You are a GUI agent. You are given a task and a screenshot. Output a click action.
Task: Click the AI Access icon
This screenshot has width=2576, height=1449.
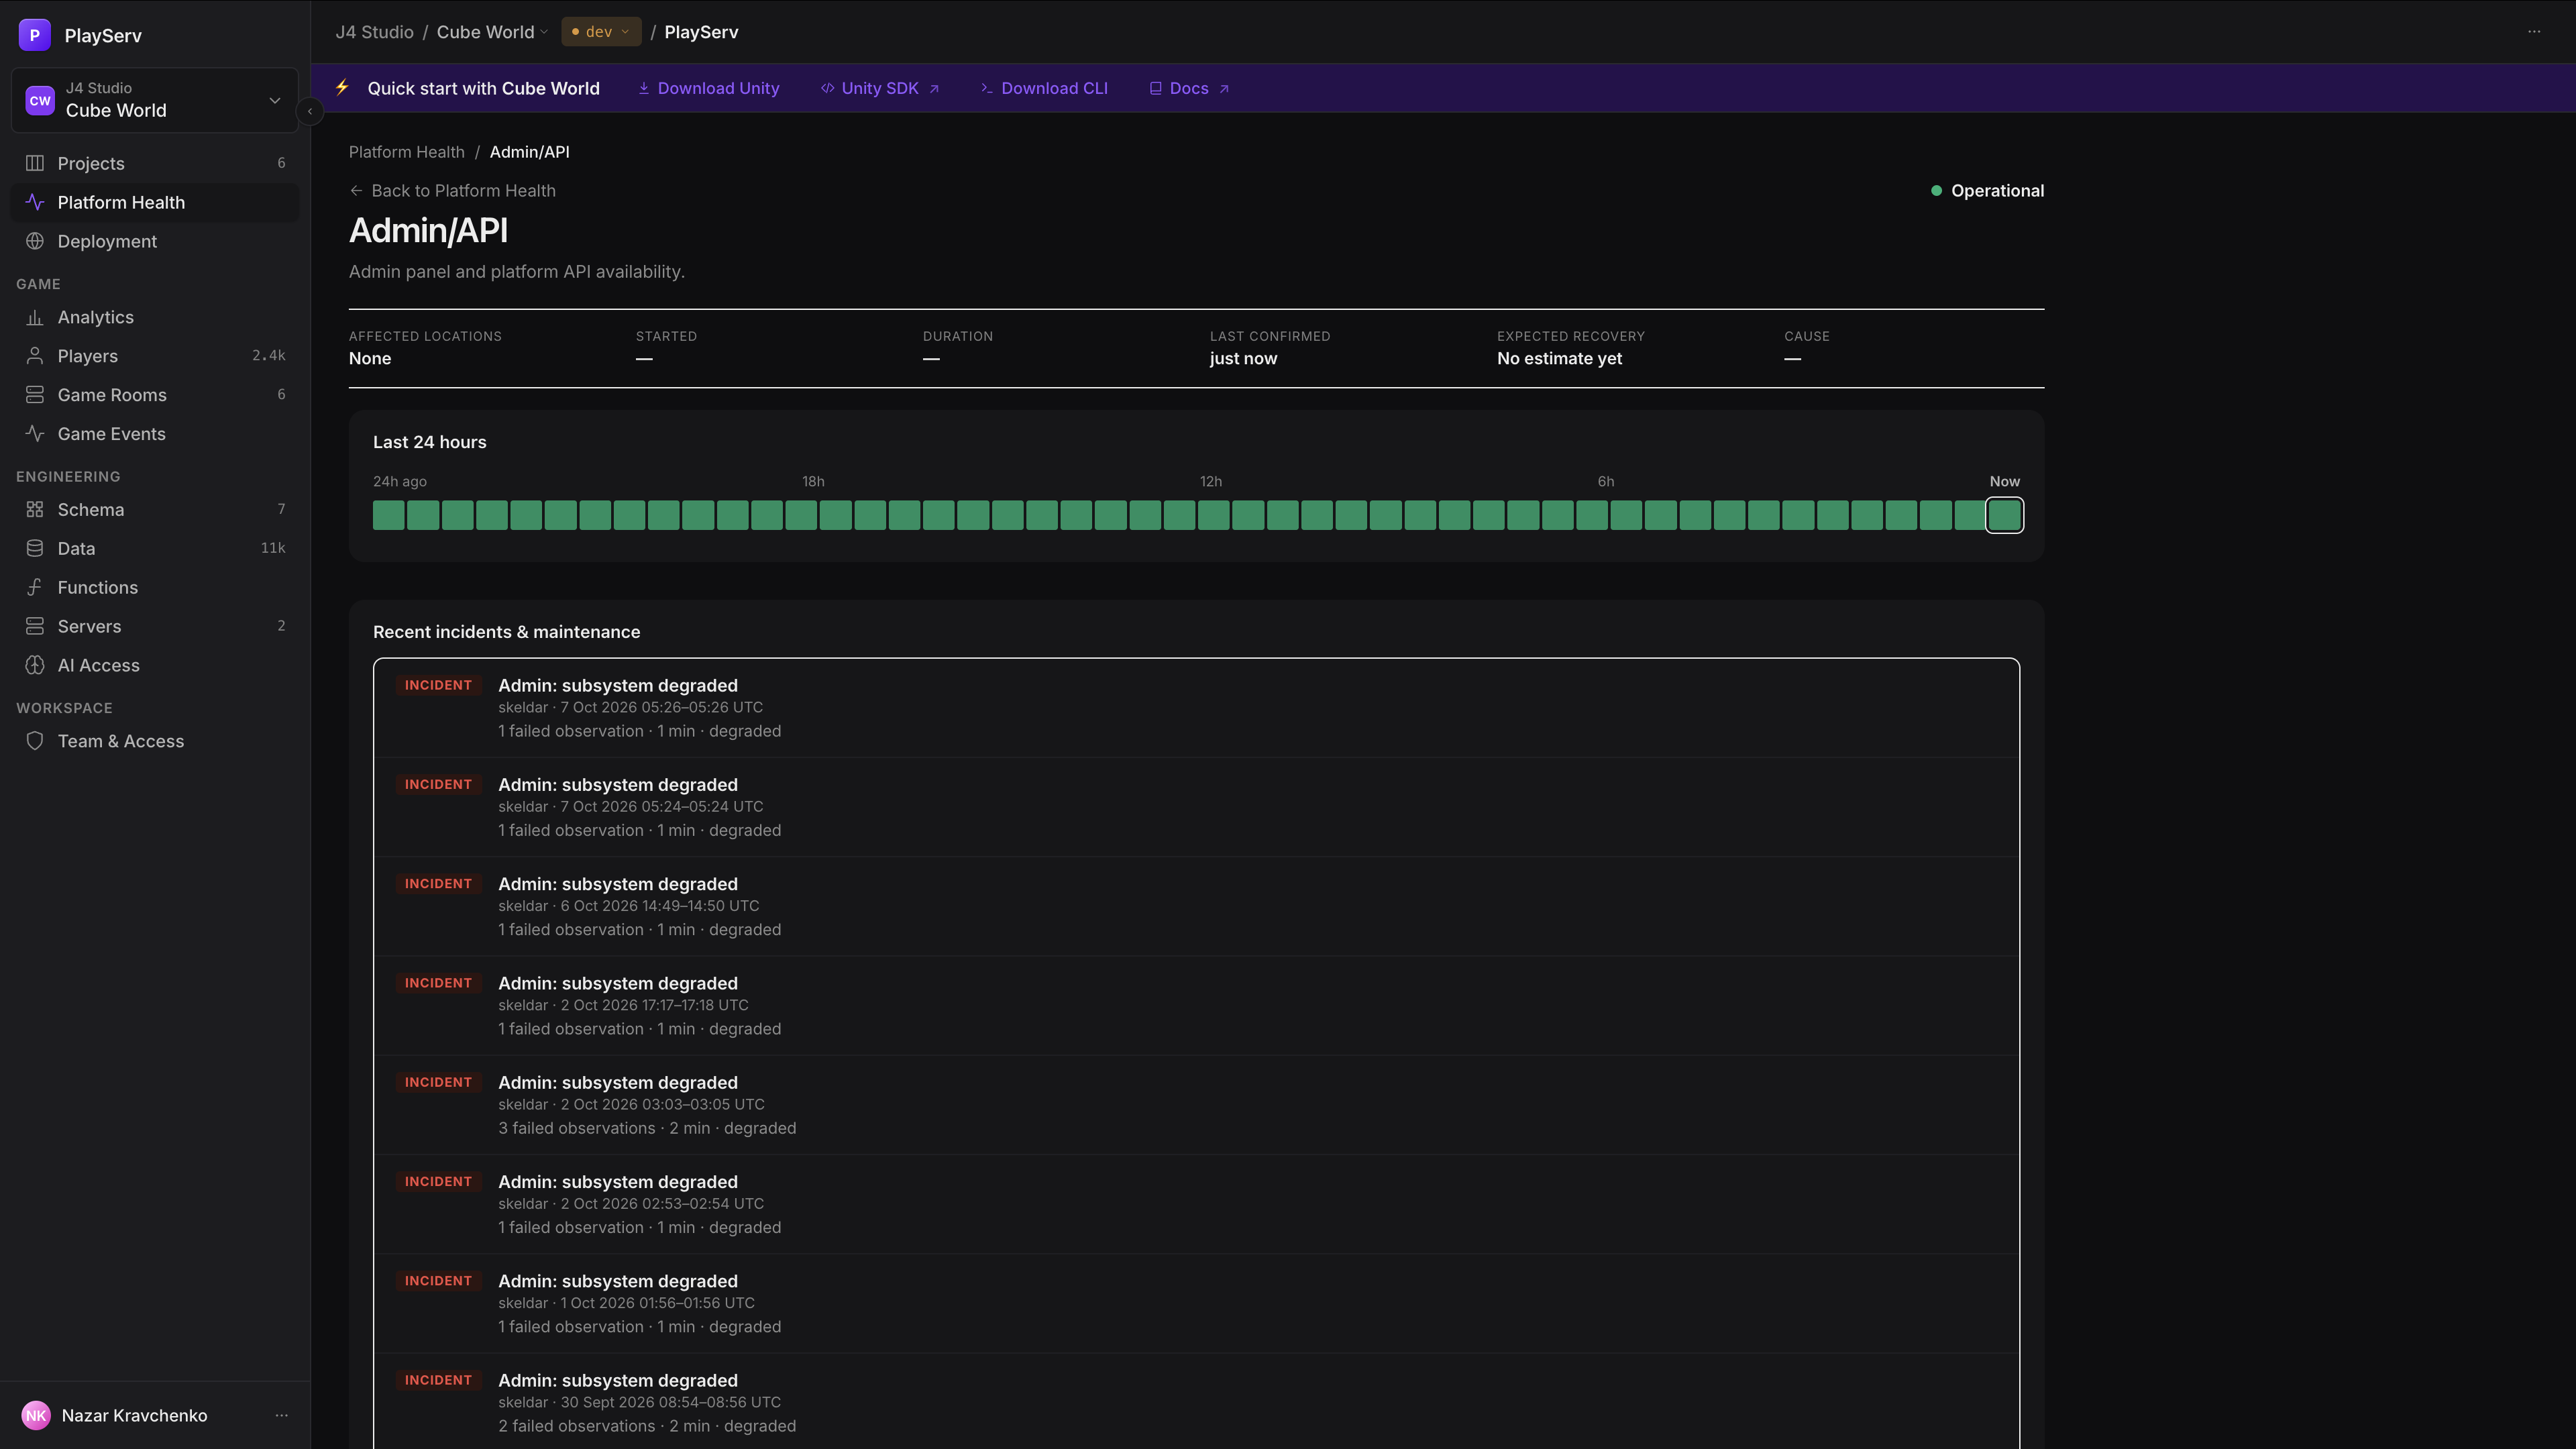(x=35, y=665)
